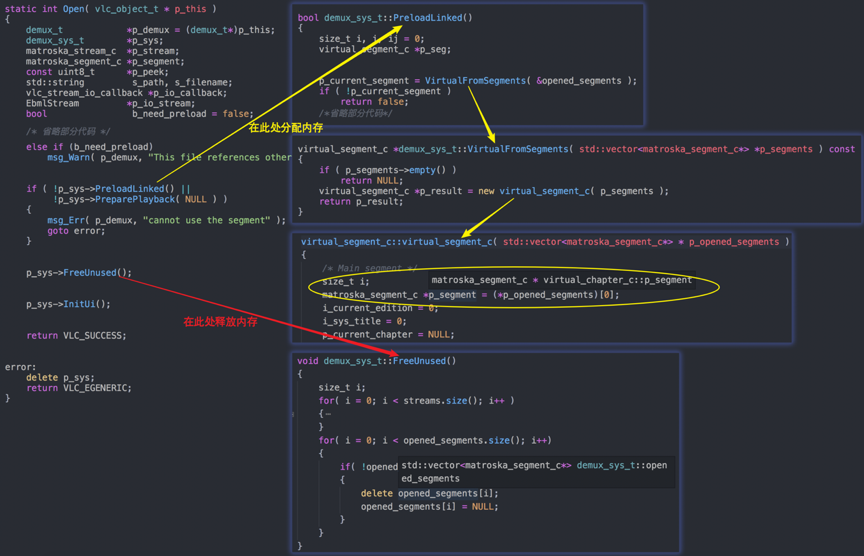The height and width of the screenshot is (556, 864).
Task: Click the '/* Main segment */' comment
Action: [x=369, y=268]
